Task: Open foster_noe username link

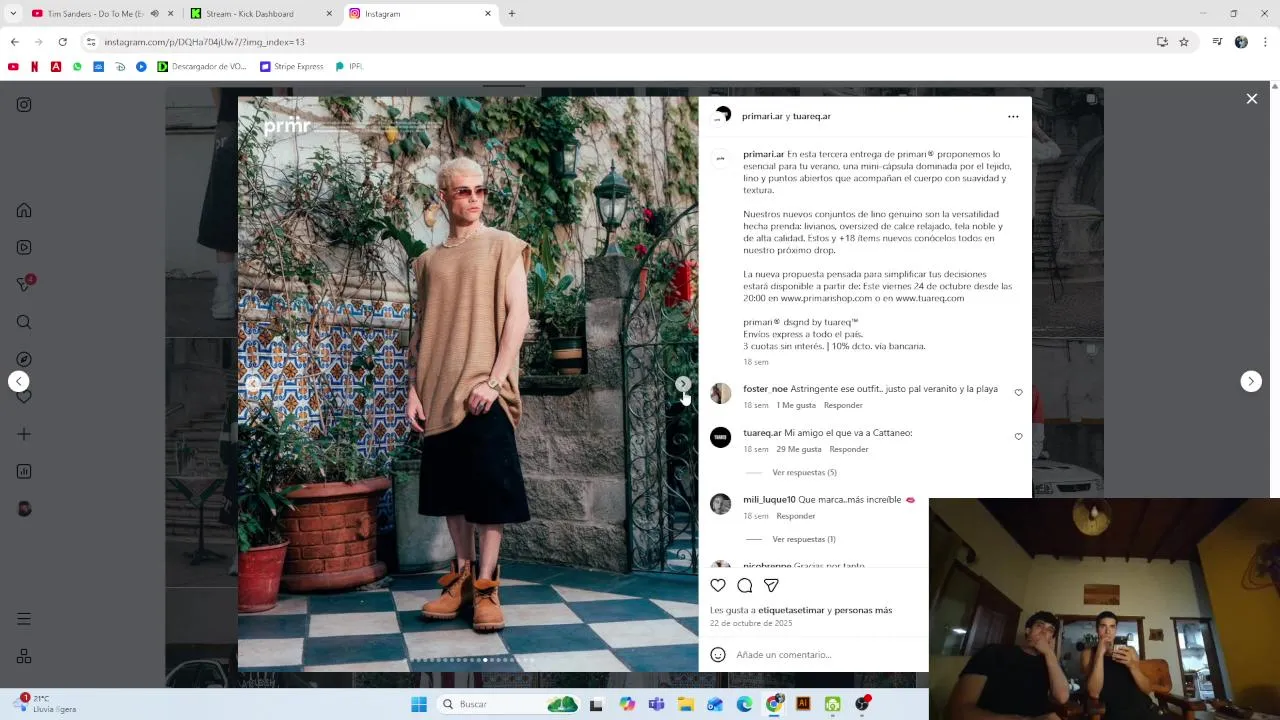Action: [x=765, y=389]
